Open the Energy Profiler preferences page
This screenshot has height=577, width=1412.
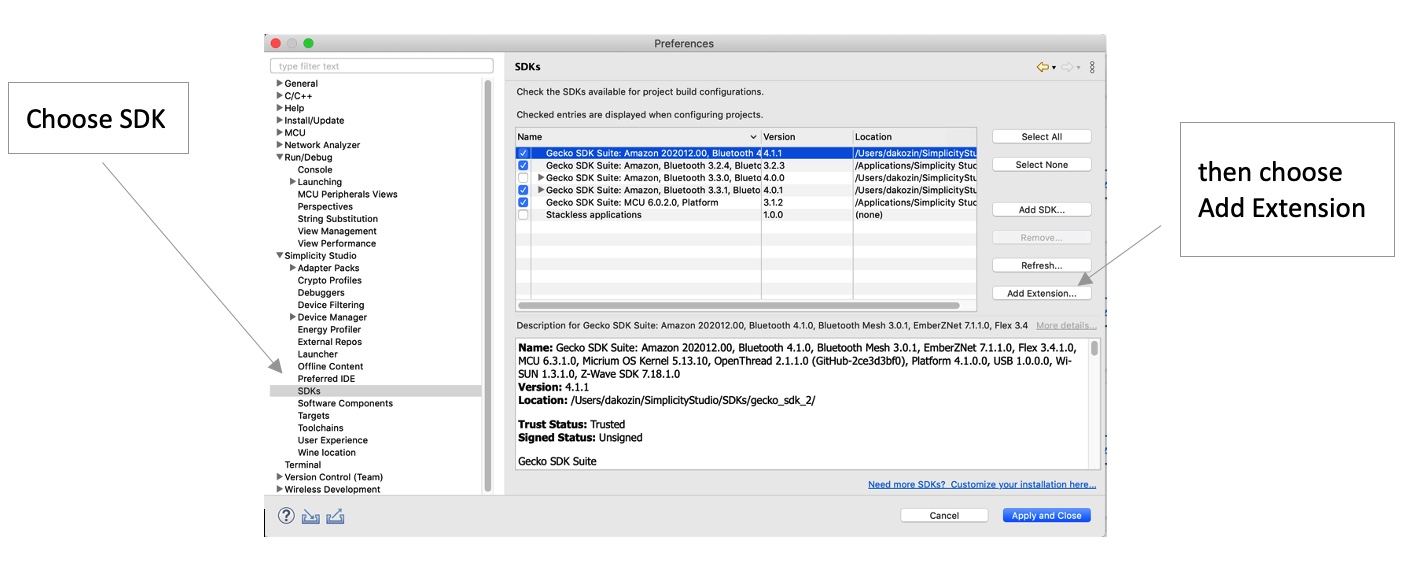tap(329, 330)
